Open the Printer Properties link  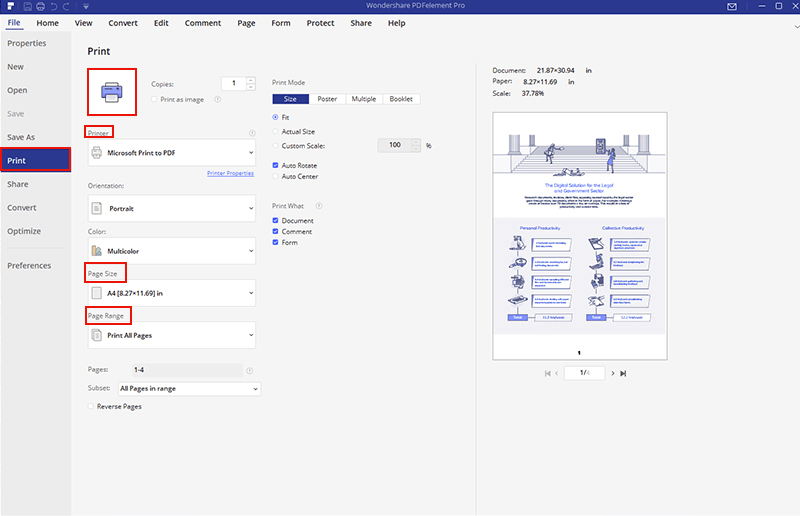(230, 174)
